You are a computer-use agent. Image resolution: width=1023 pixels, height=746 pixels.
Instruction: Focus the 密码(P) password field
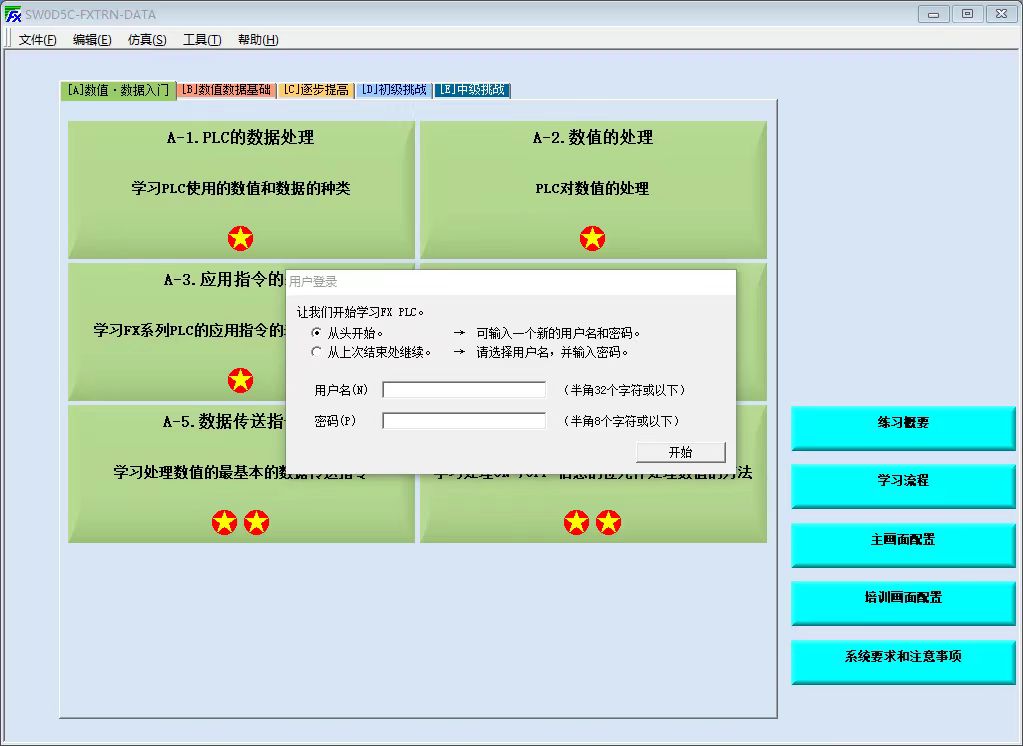pyautogui.click(x=464, y=421)
